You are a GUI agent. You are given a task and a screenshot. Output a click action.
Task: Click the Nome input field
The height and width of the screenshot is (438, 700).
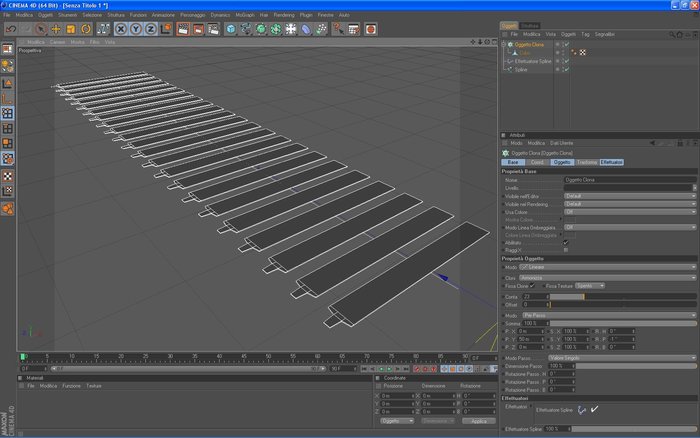(x=630, y=179)
